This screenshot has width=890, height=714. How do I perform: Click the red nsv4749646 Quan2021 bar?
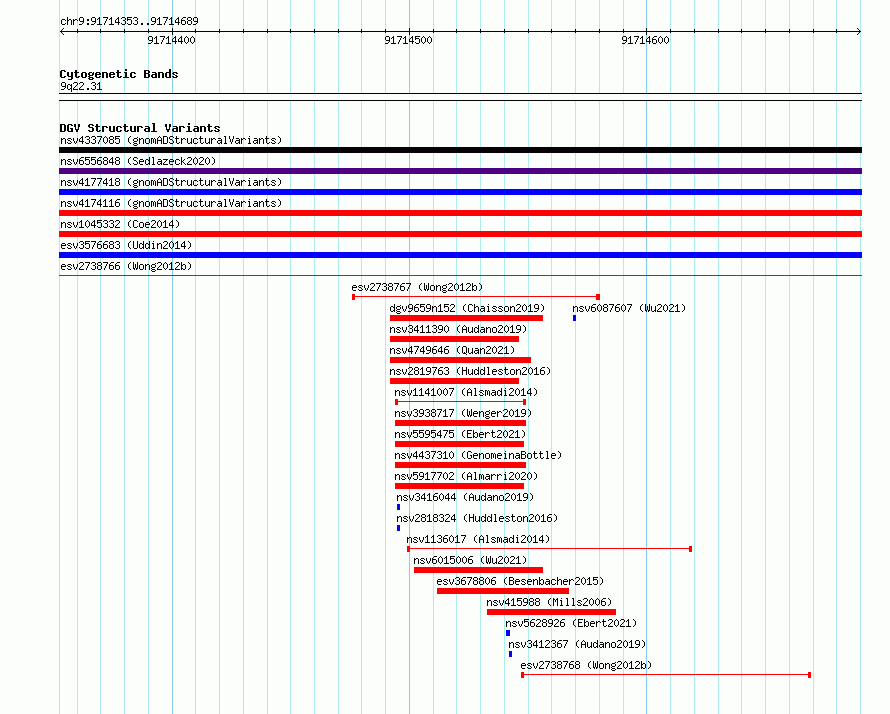pos(460,360)
